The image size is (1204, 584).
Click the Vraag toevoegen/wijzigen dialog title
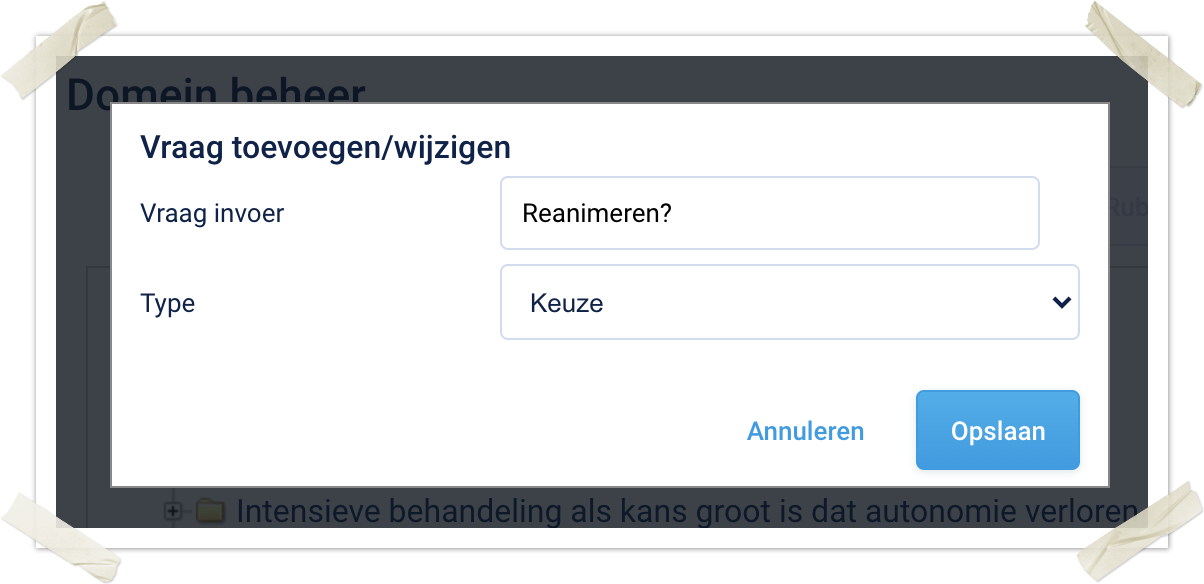tap(325, 148)
